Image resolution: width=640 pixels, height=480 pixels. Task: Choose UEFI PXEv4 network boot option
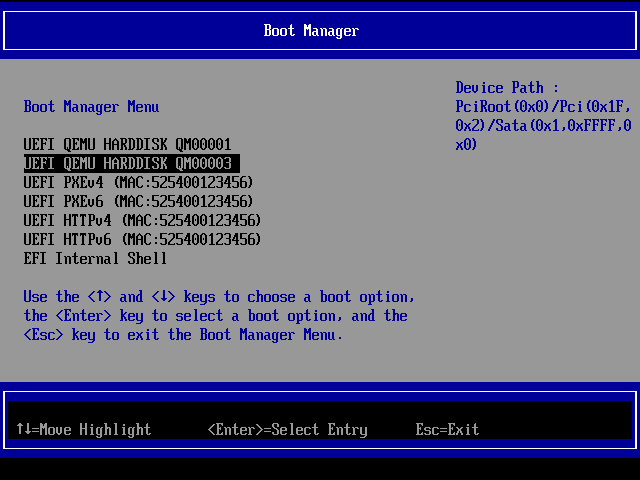click(138, 182)
